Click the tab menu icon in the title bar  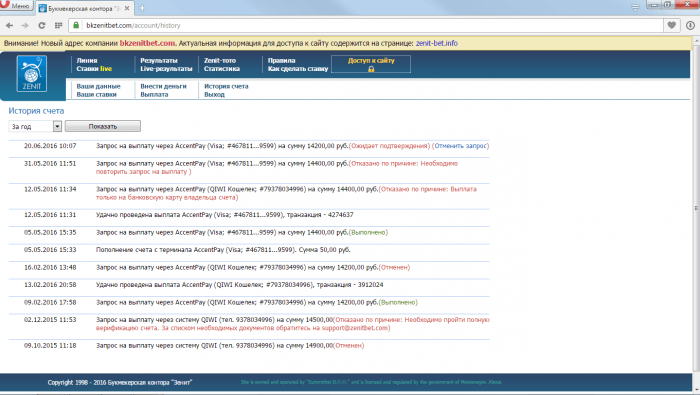pyautogui.click(x=635, y=8)
